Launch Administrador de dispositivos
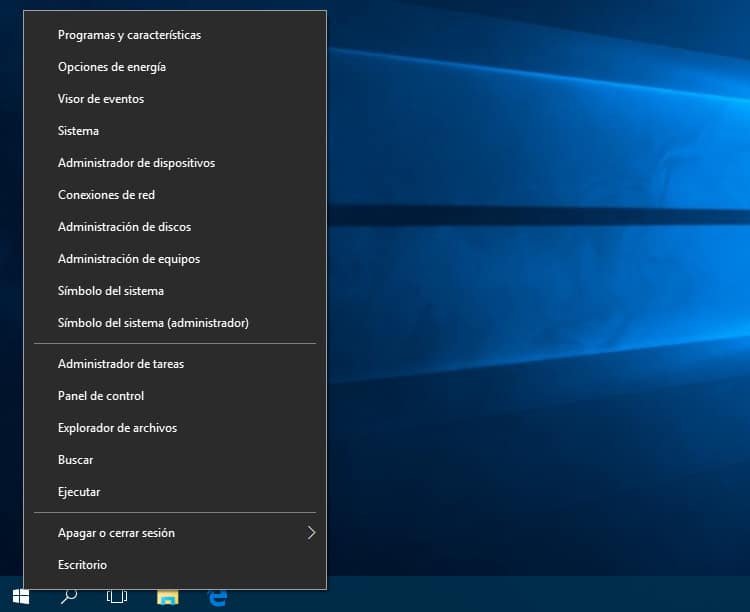Viewport: 750px width, 612px height. pyautogui.click(x=175, y=163)
